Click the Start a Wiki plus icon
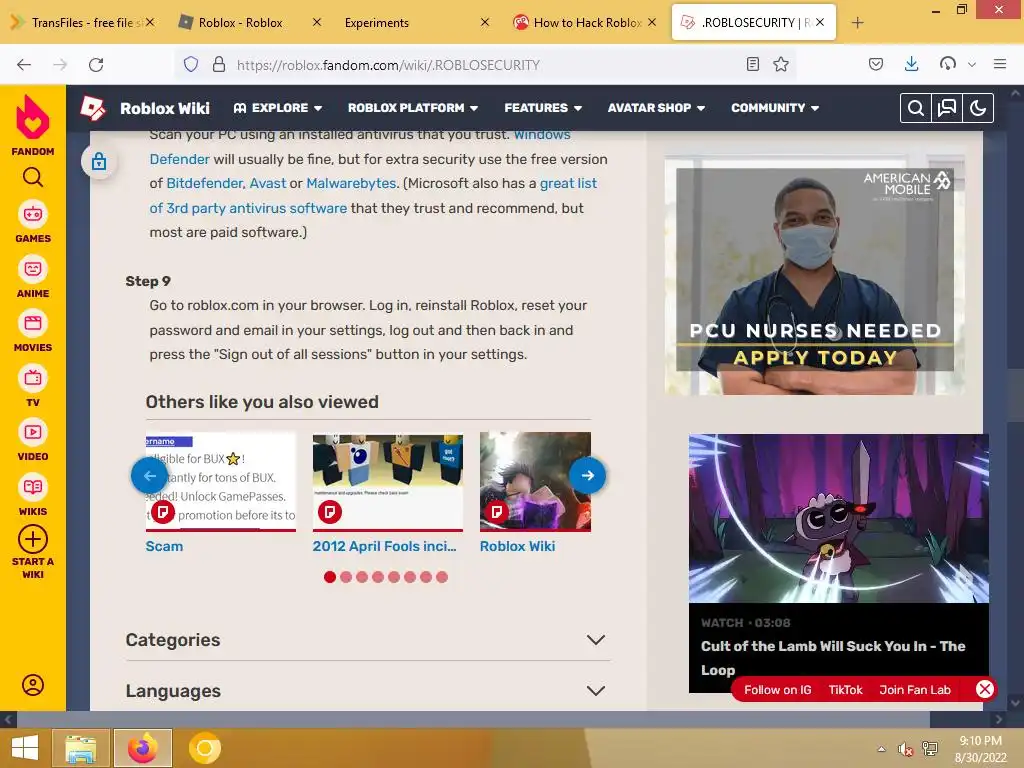The image size is (1024, 768). point(33,539)
